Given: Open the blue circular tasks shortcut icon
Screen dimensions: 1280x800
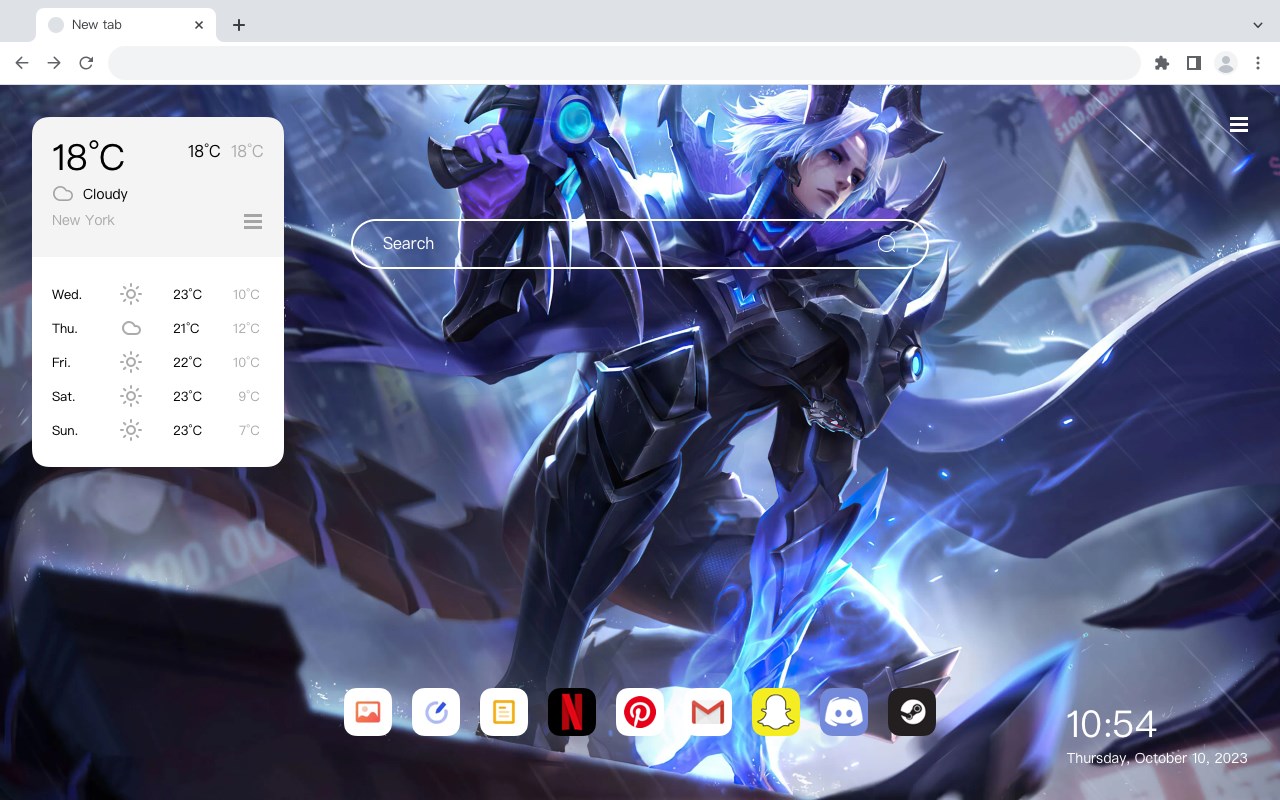Looking at the screenshot, I should (x=436, y=712).
